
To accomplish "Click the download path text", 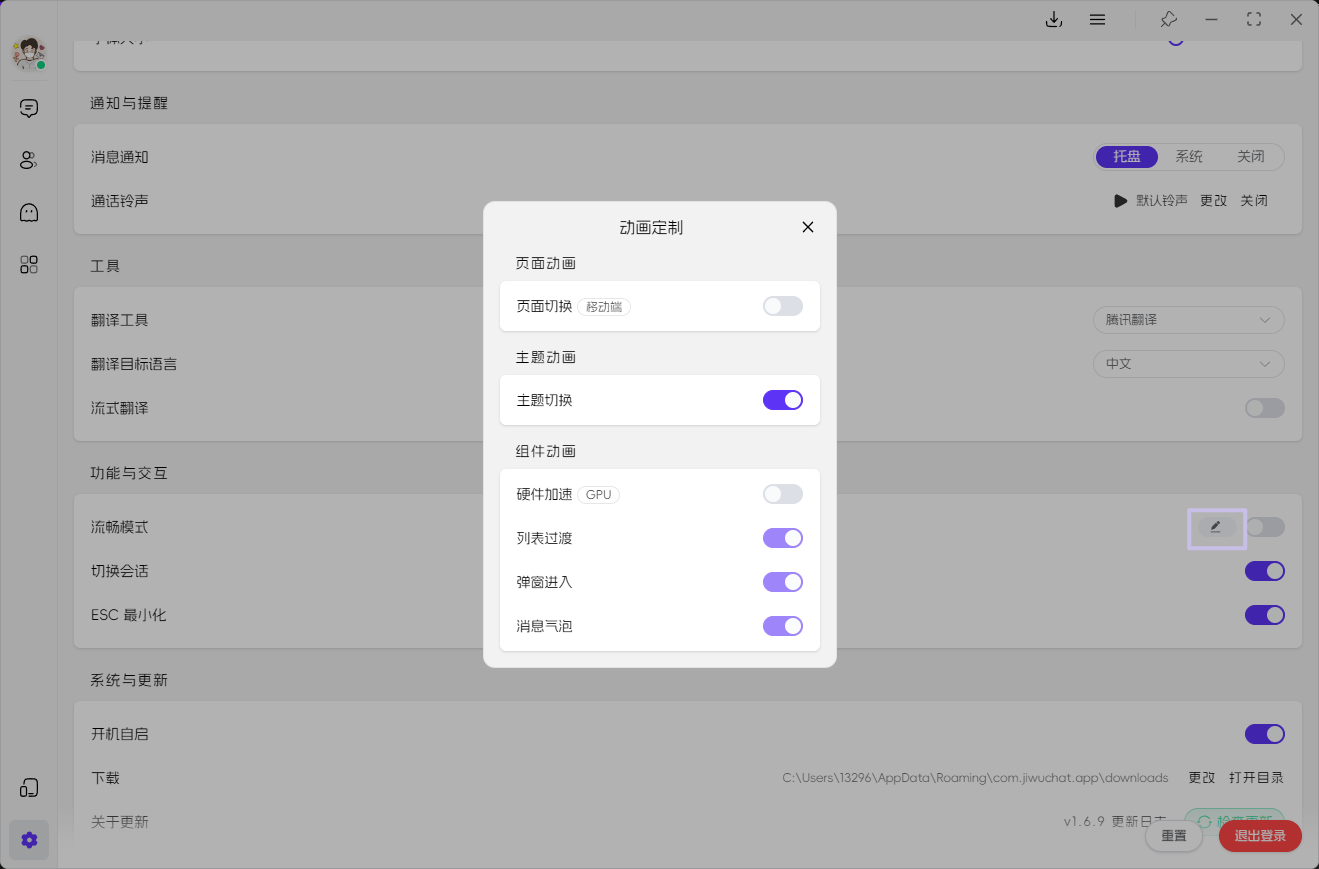I will coord(975,778).
